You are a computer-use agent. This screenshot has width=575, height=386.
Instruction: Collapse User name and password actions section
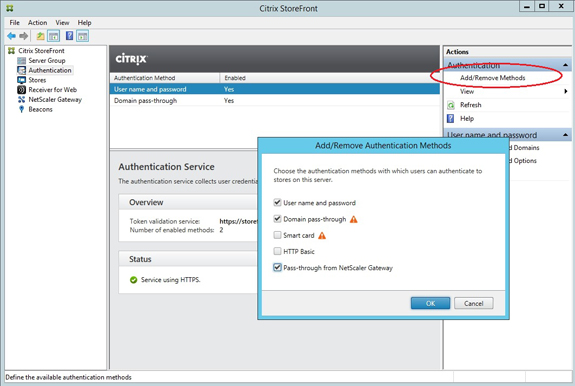(x=565, y=135)
